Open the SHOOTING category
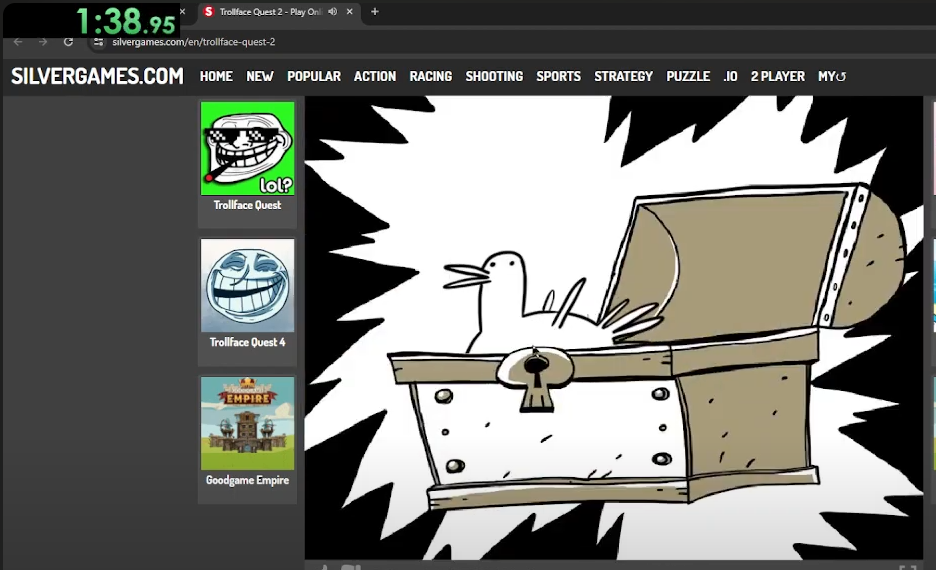 pos(494,76)
